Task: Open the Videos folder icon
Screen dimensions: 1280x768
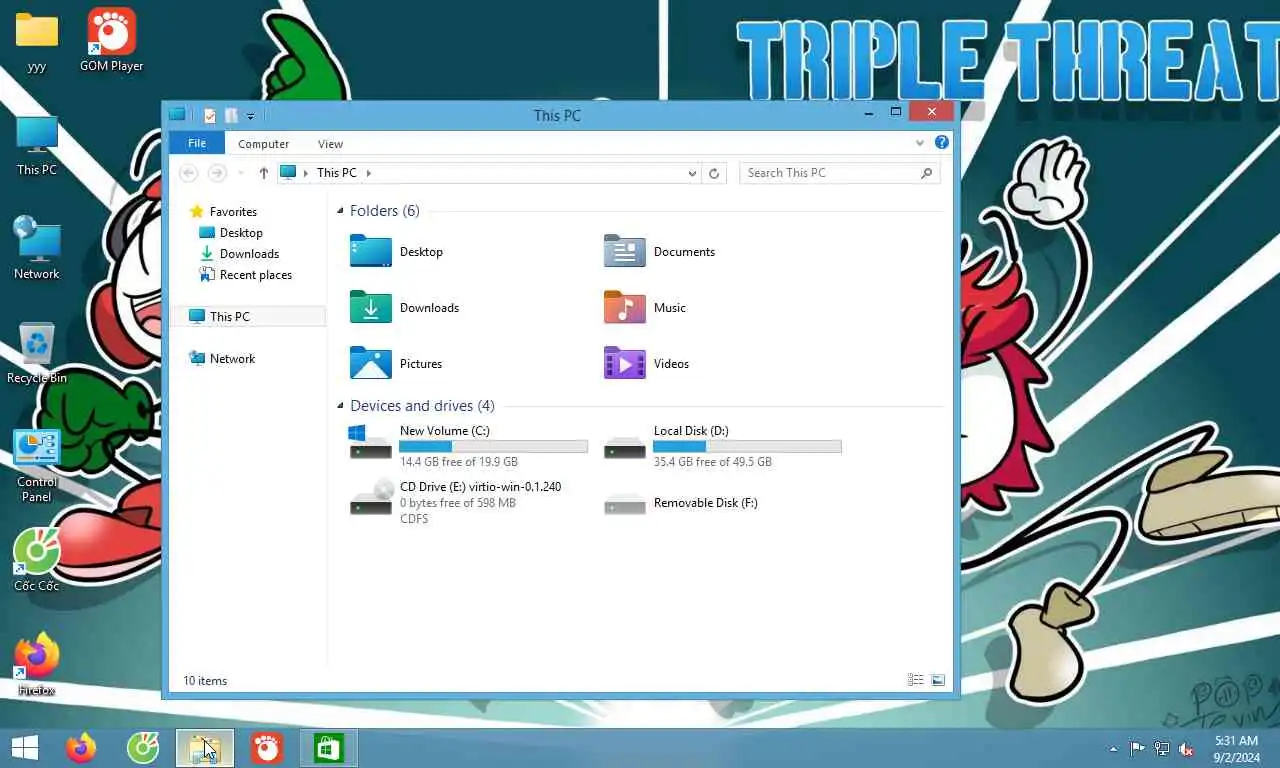Action: pyautogui.click(x=625, y=363)
